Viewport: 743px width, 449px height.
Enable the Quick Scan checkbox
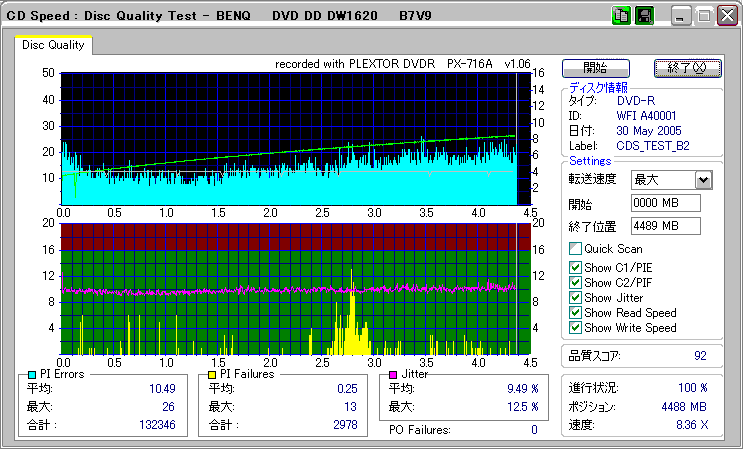(x=575, y=249)
